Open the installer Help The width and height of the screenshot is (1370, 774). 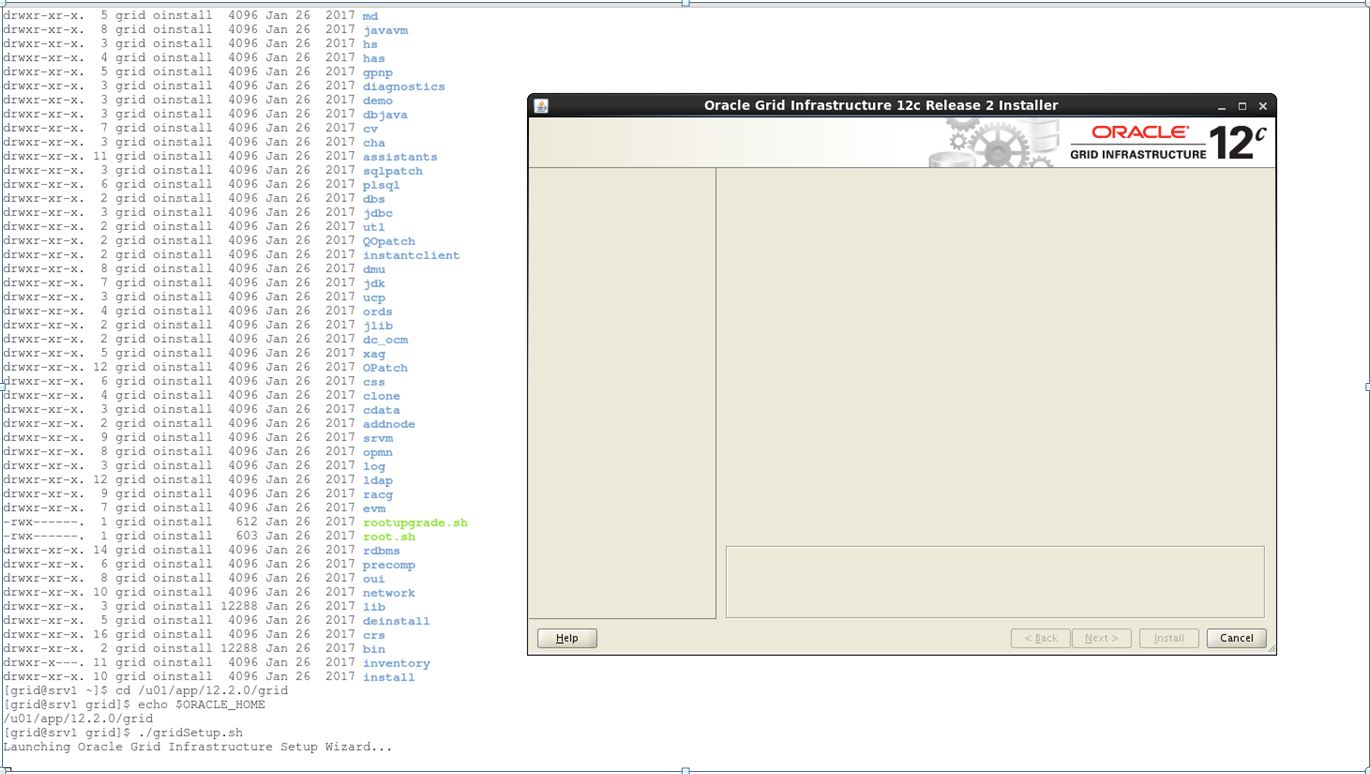(567, 638)
